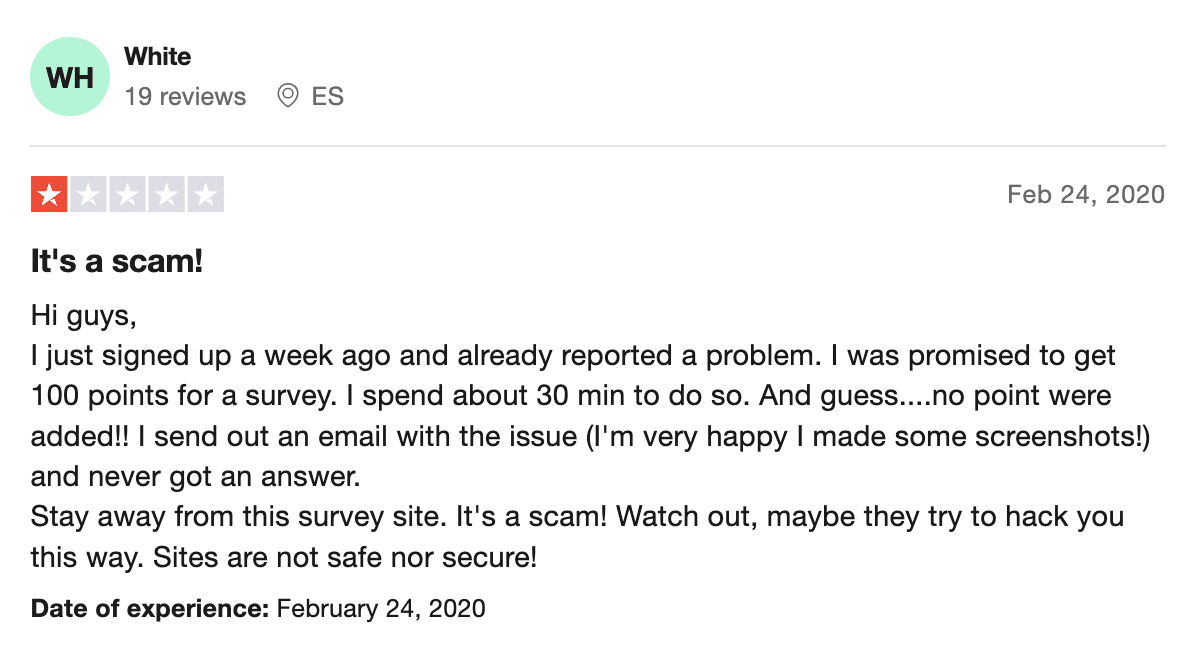Open reviewer name White profile
Screen dimensions: 1204x652
(157, 57)
